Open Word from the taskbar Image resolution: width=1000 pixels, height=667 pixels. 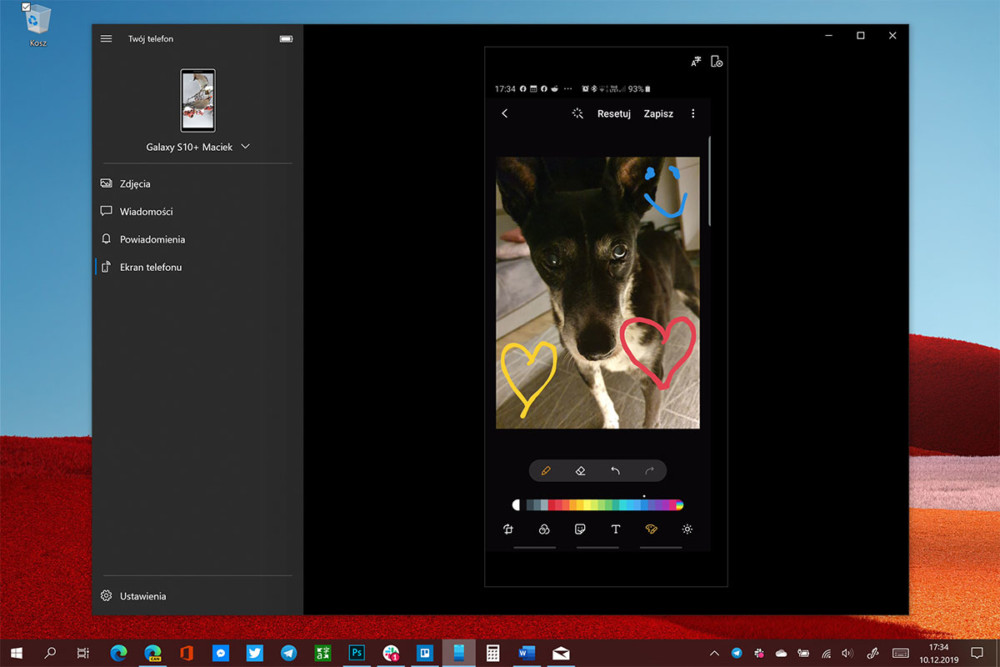[x=526, y=653]
